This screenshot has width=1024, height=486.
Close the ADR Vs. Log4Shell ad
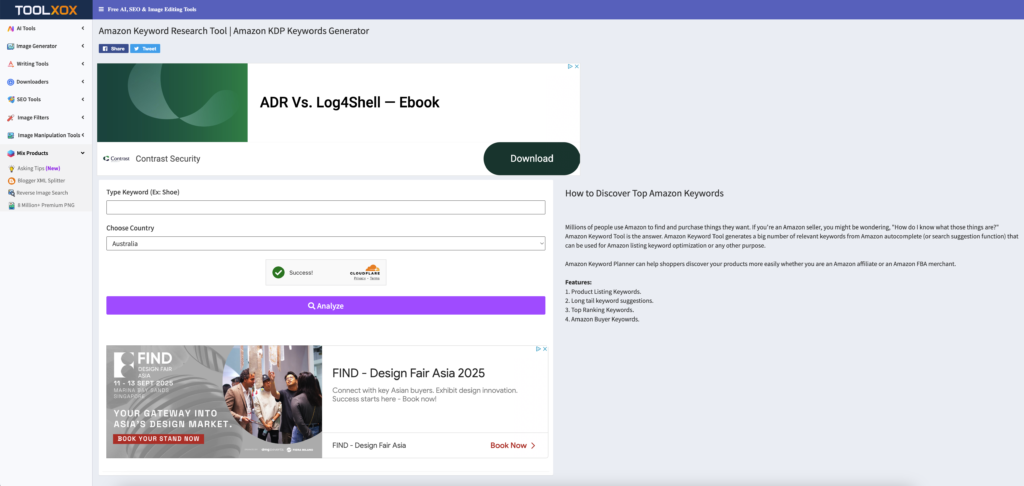[x=576, y=67]
